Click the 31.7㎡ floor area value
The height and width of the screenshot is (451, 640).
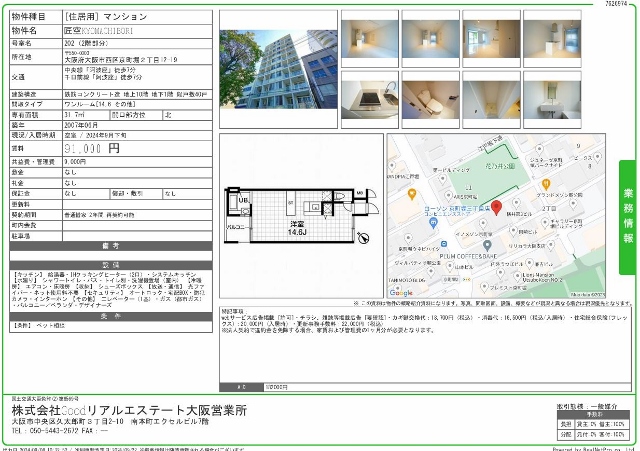[x=74, y=115]
